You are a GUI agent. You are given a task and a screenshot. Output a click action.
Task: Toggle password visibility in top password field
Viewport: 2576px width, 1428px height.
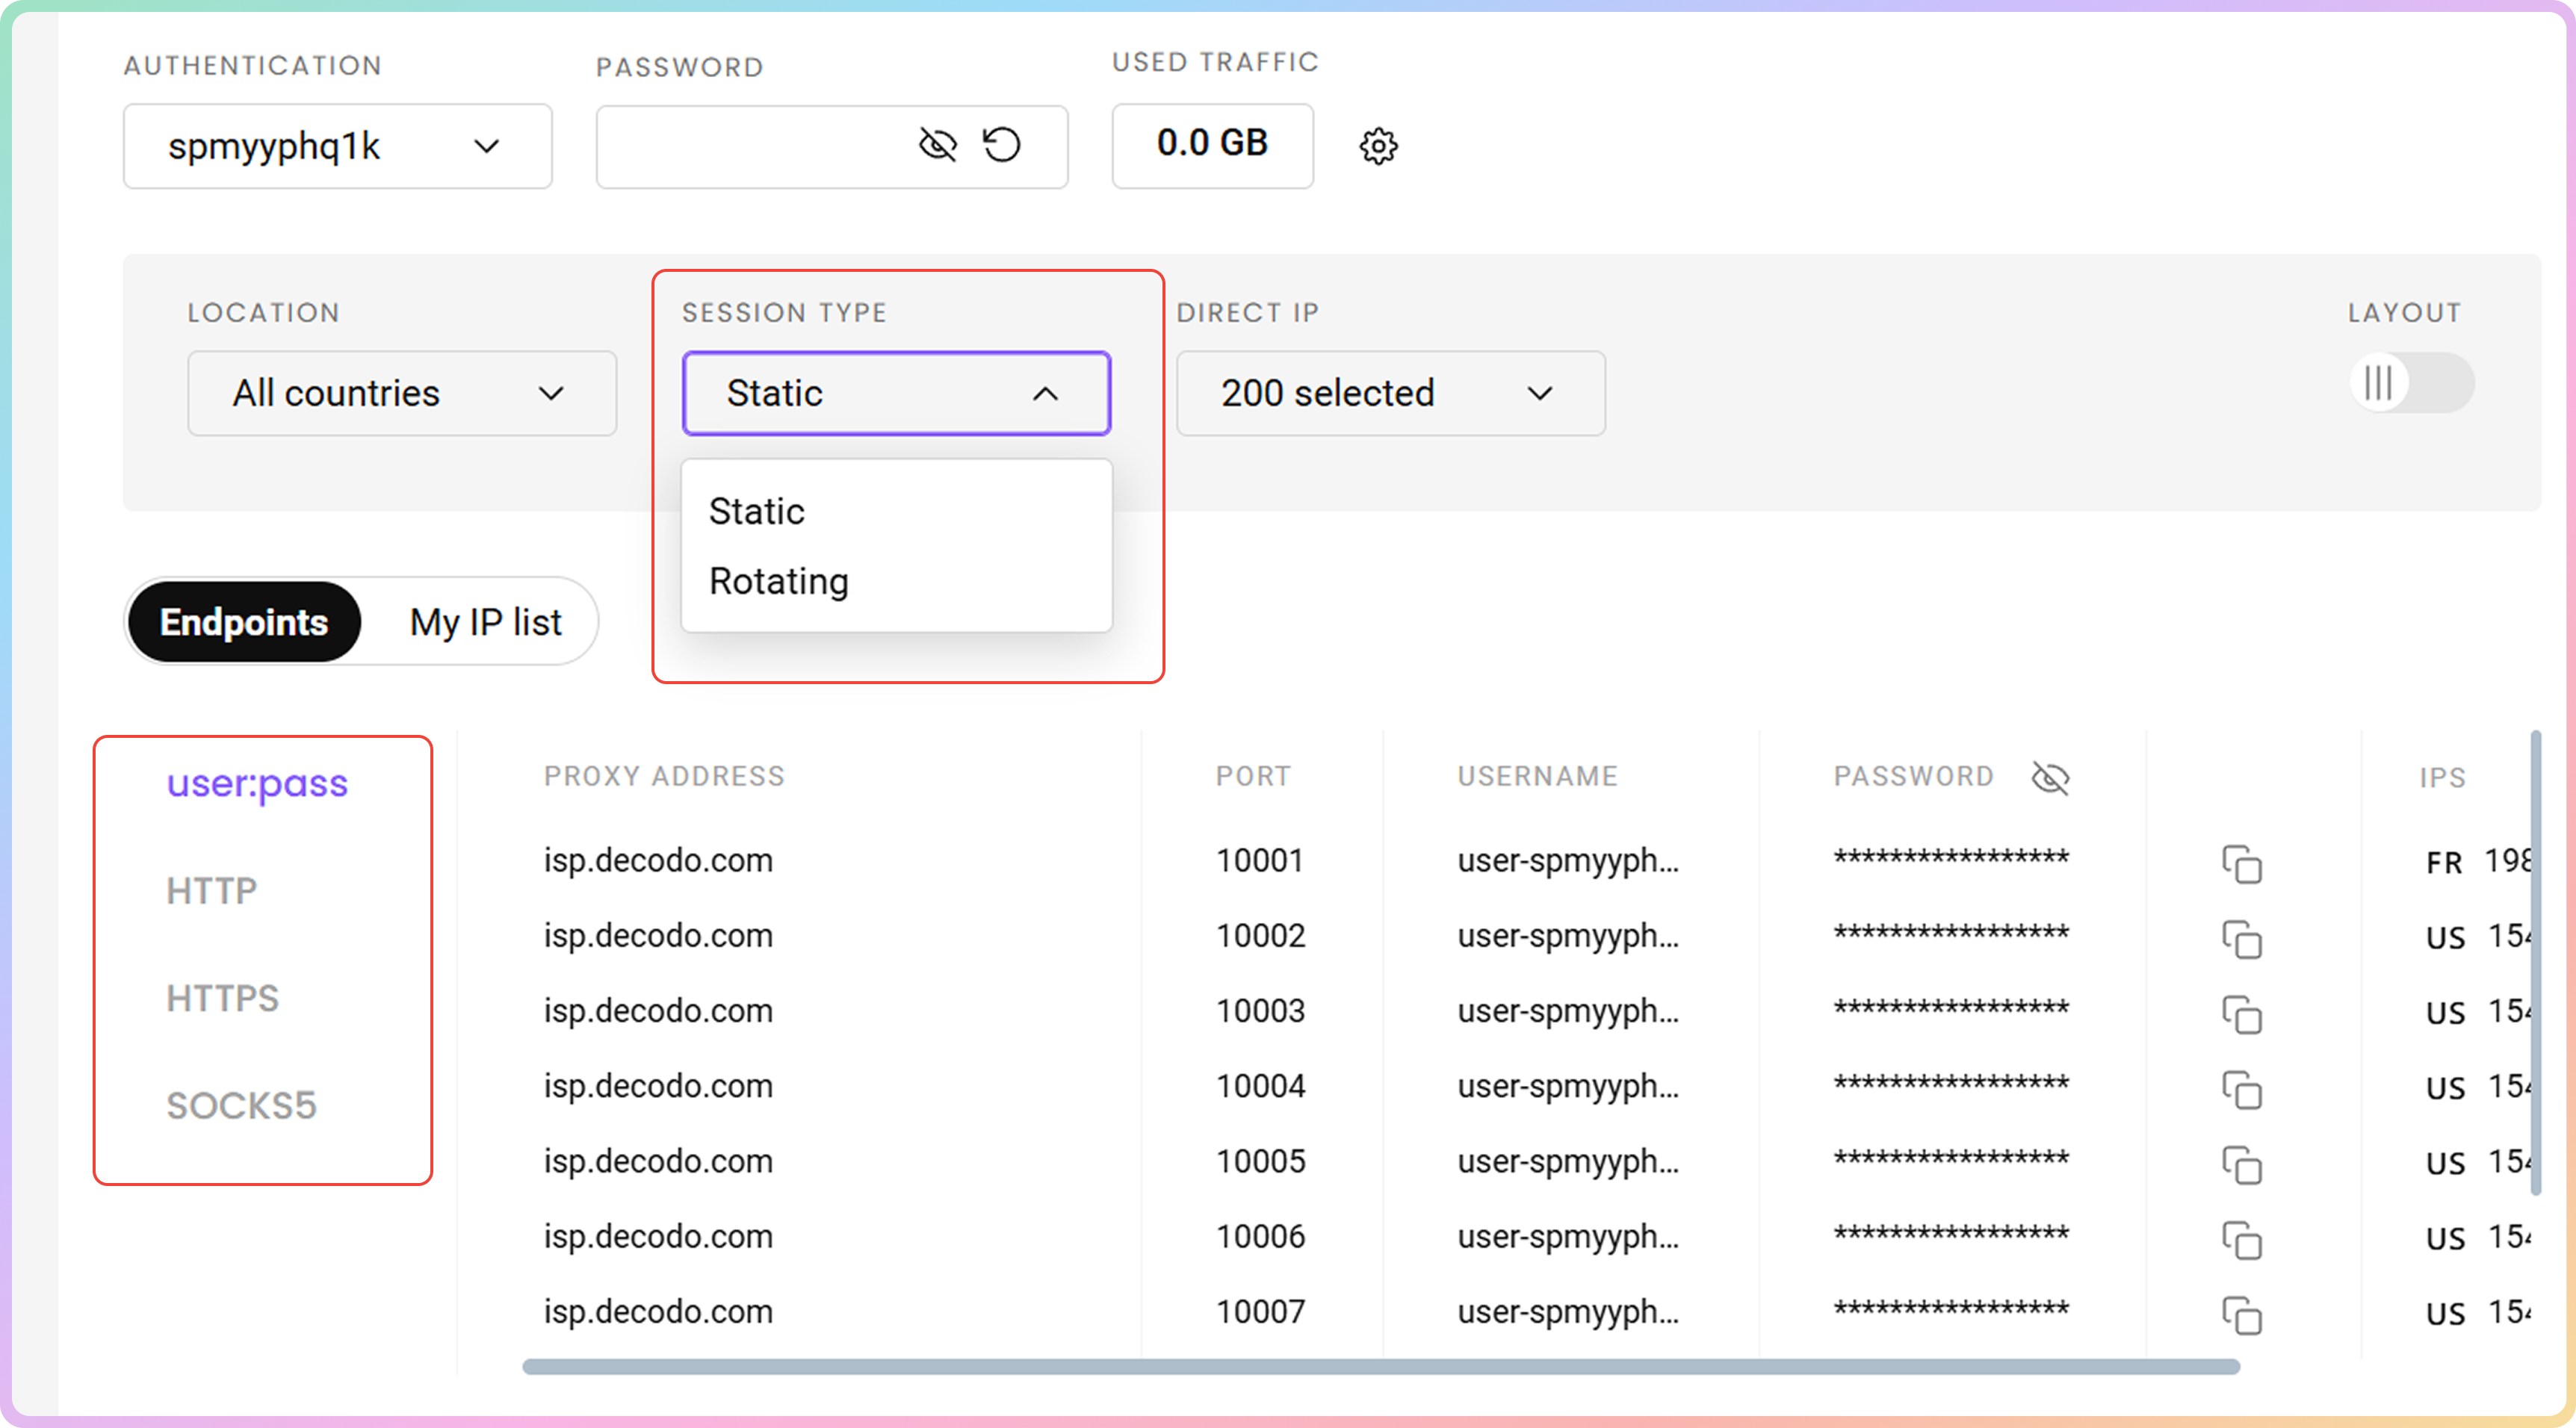point(937,145)
